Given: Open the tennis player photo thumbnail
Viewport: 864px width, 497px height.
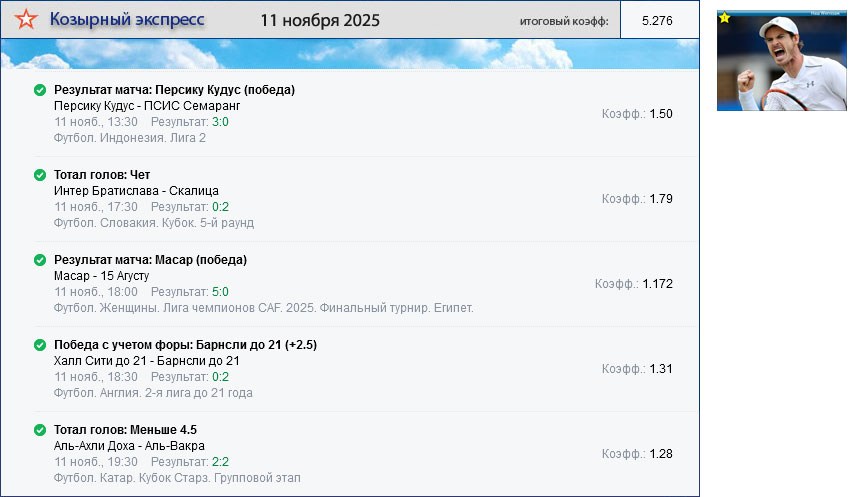Looking at the screenshot, I should tap(783, 62).
